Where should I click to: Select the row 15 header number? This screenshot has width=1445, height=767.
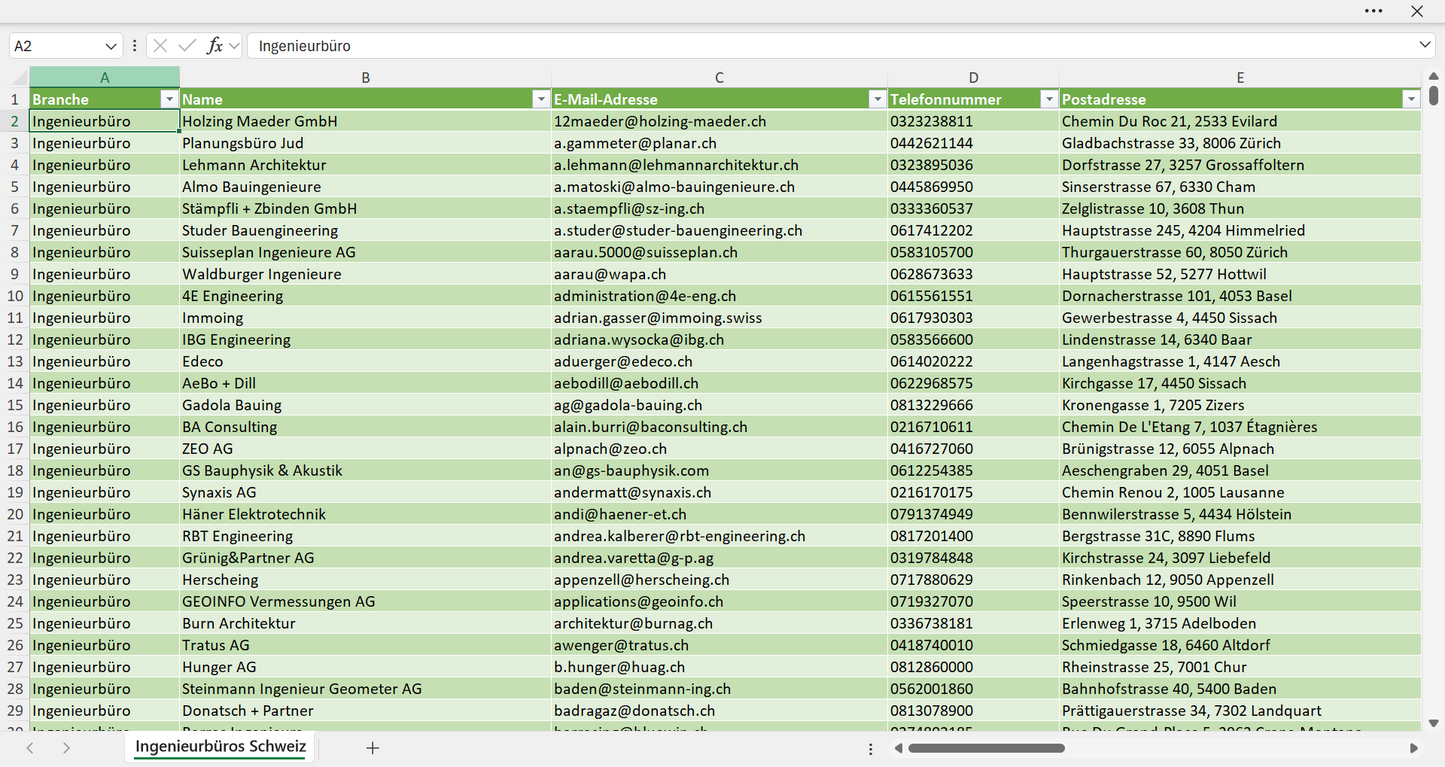pyautogui.click(x=15, y=405)
